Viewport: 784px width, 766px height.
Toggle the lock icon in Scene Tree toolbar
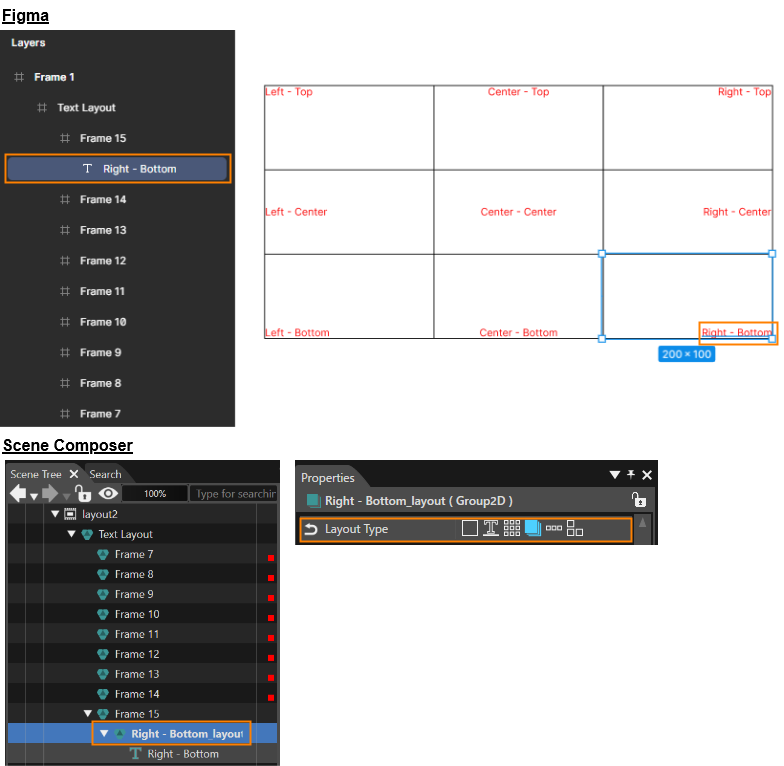83,493
